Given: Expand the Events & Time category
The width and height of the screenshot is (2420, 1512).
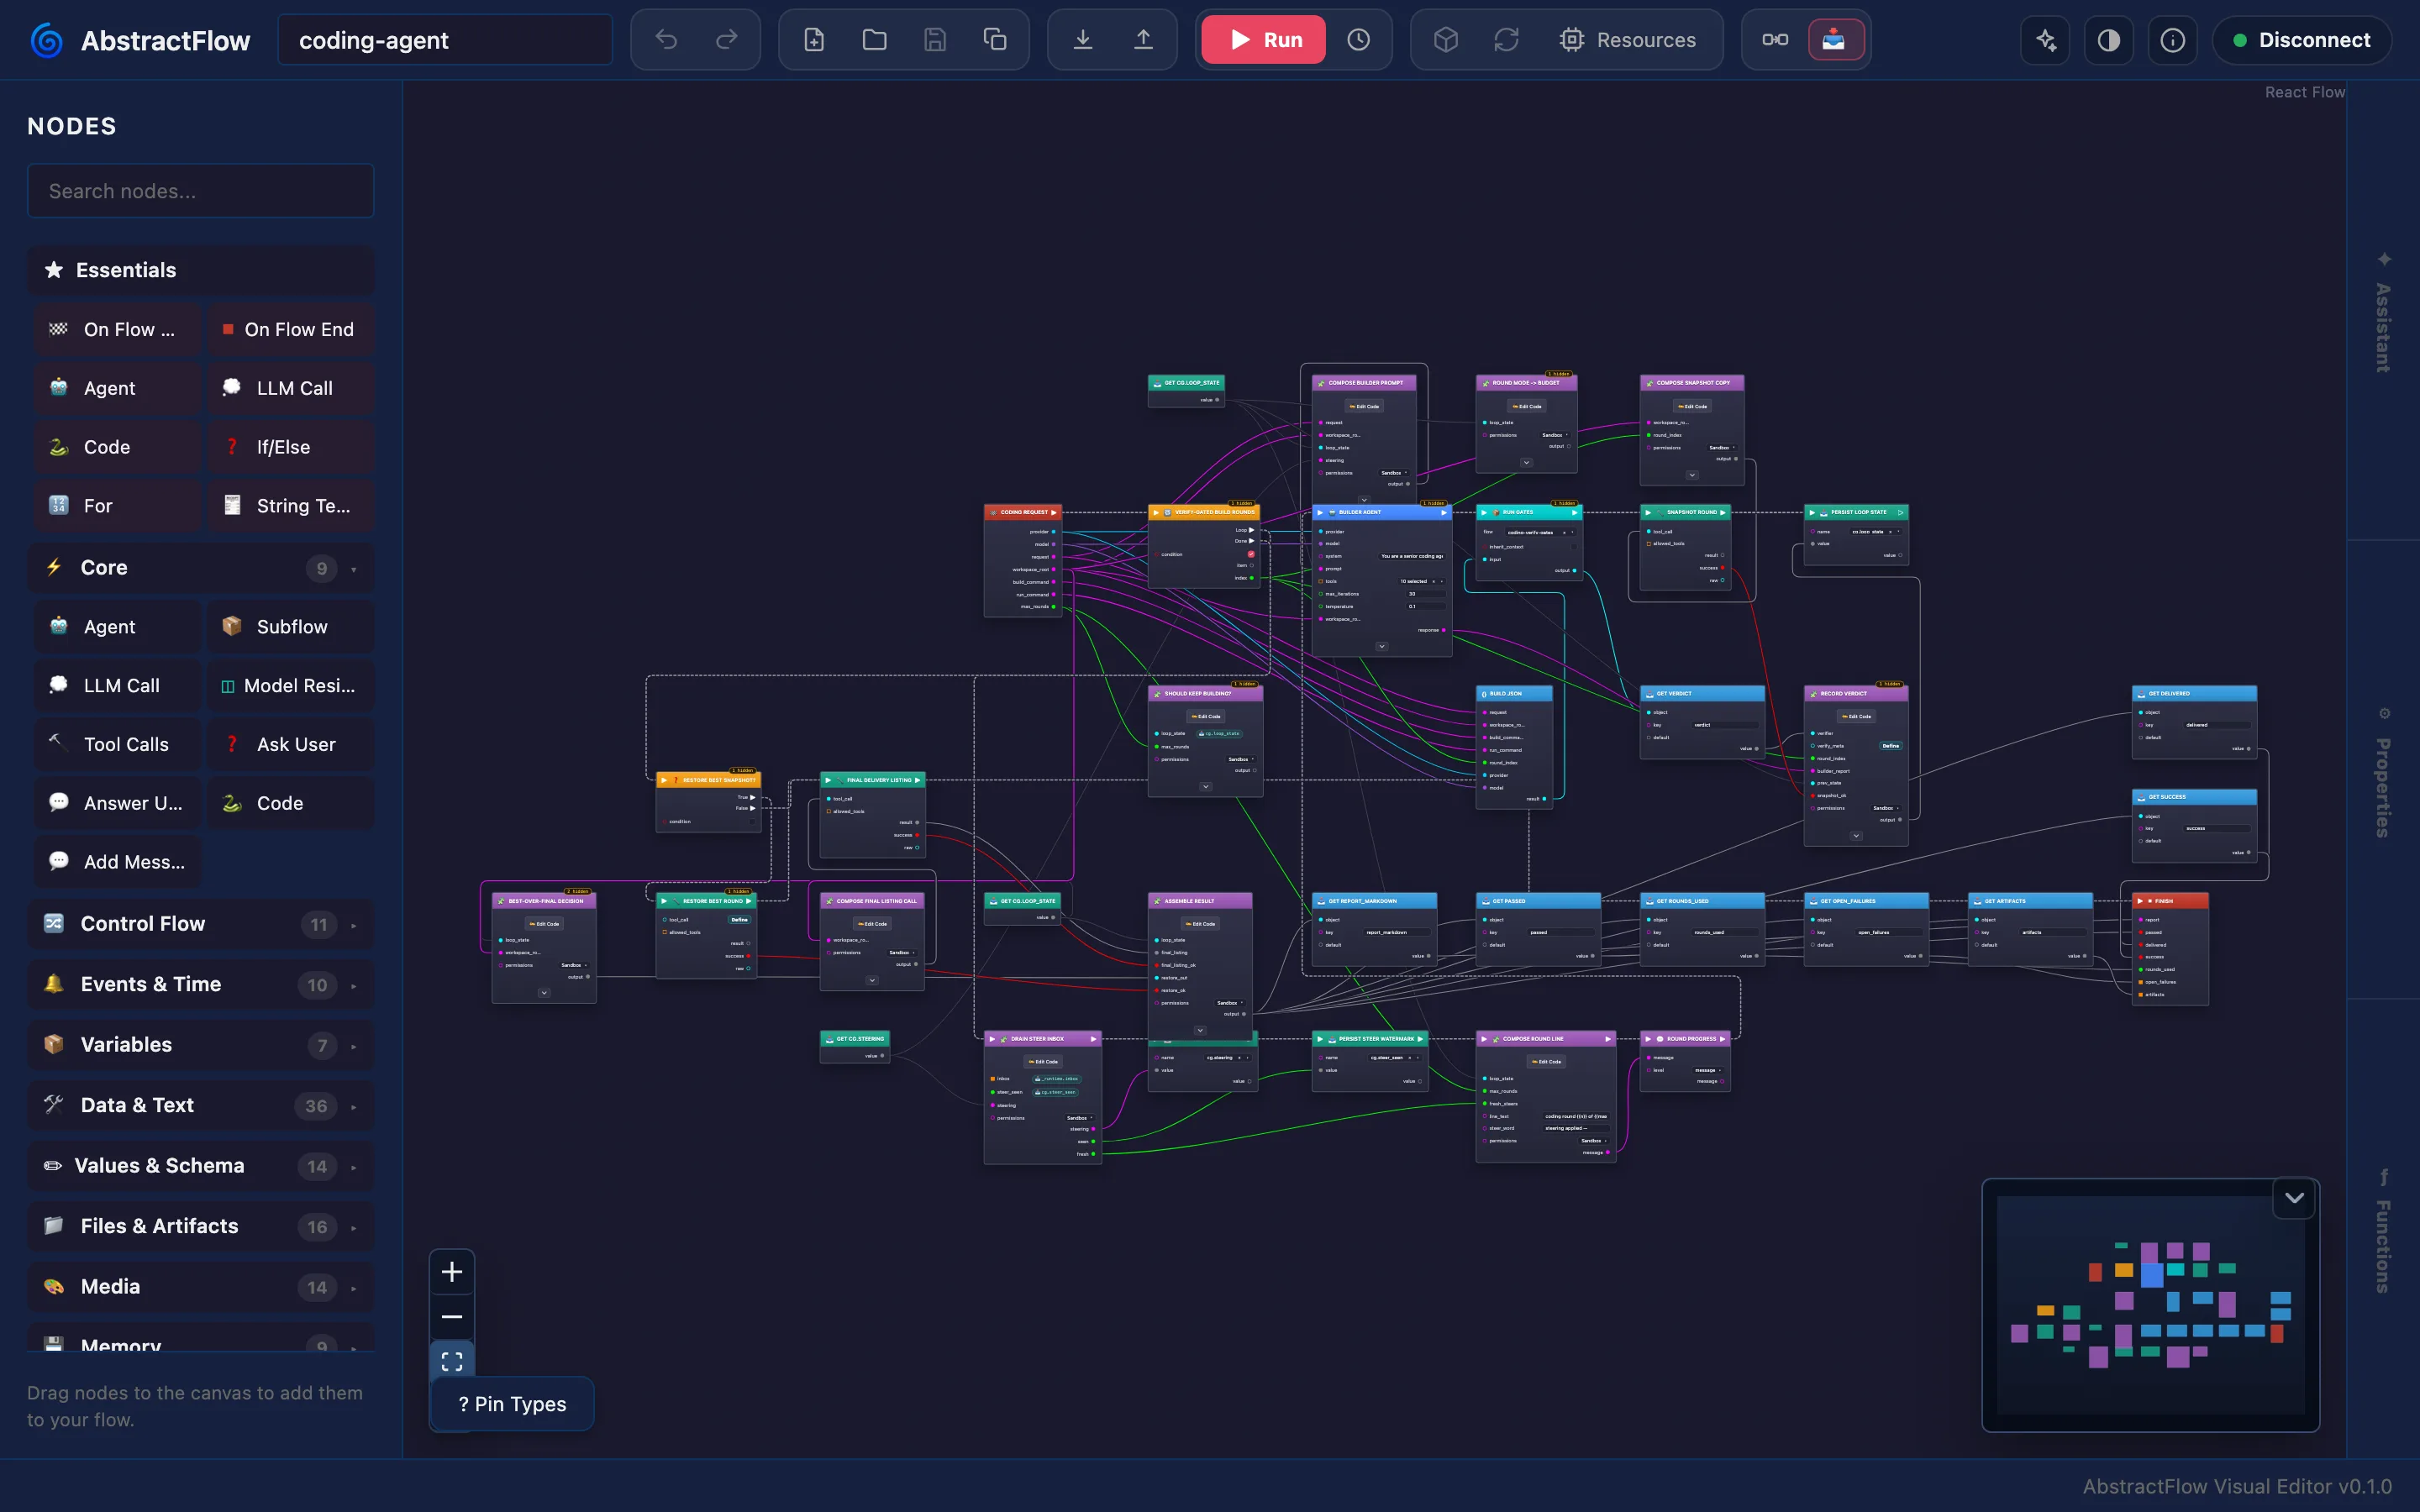Looking at the screenshot, I should point(201,984).
